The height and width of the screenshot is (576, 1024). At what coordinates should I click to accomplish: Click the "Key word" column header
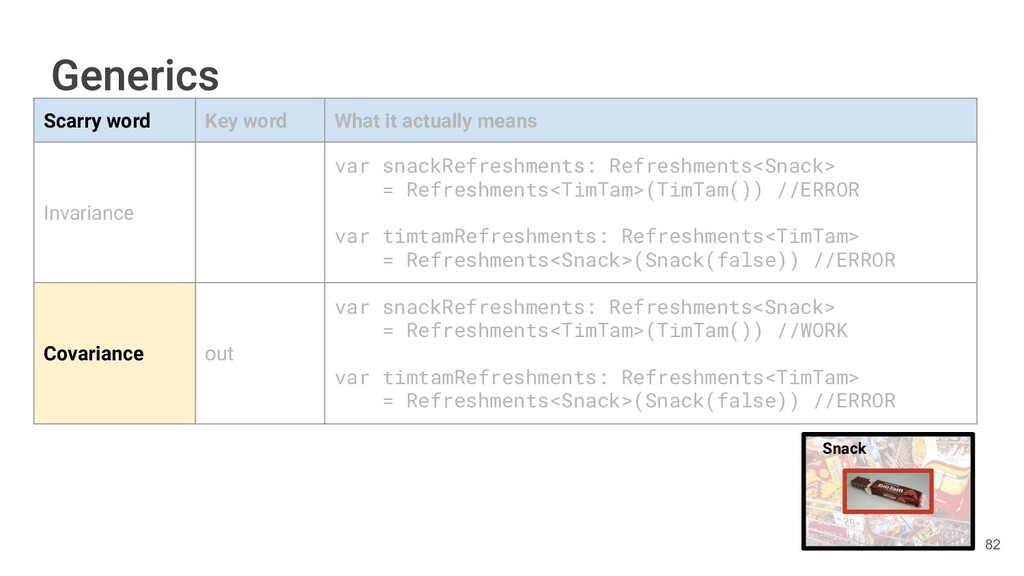coord(245,121)
